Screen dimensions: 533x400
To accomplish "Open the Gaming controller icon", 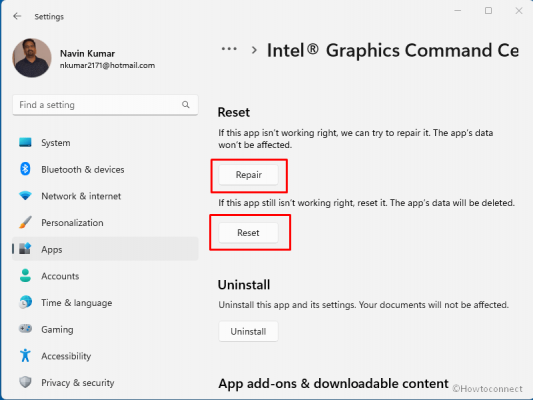I will (x=25, y=329).
